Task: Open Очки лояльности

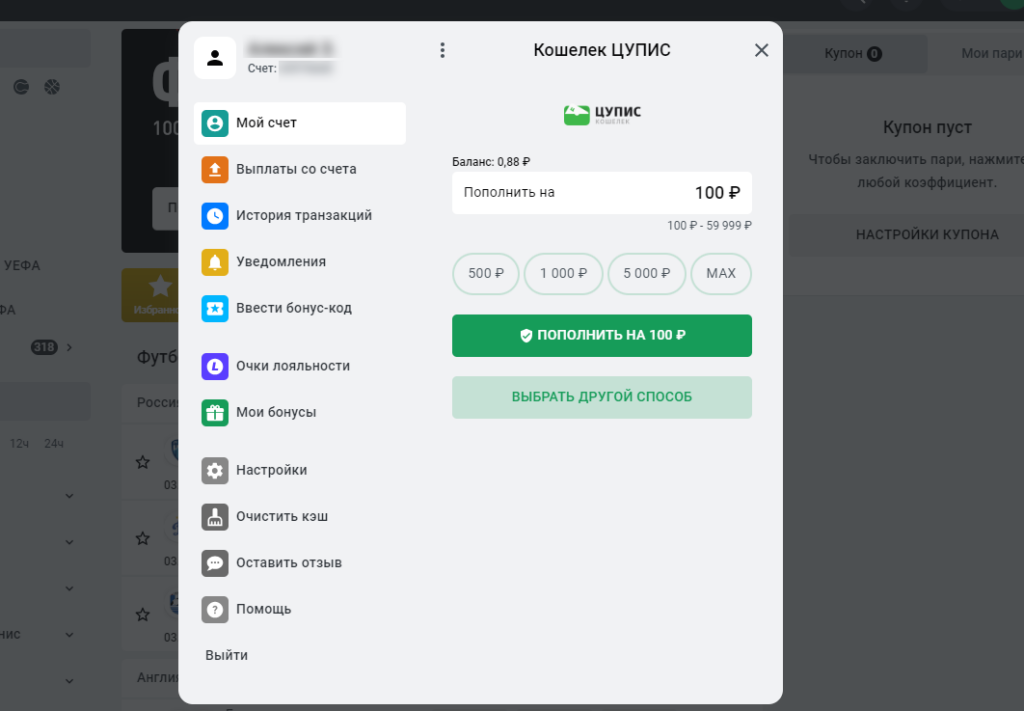Action: pyautogui.click(x=300, y=367)
